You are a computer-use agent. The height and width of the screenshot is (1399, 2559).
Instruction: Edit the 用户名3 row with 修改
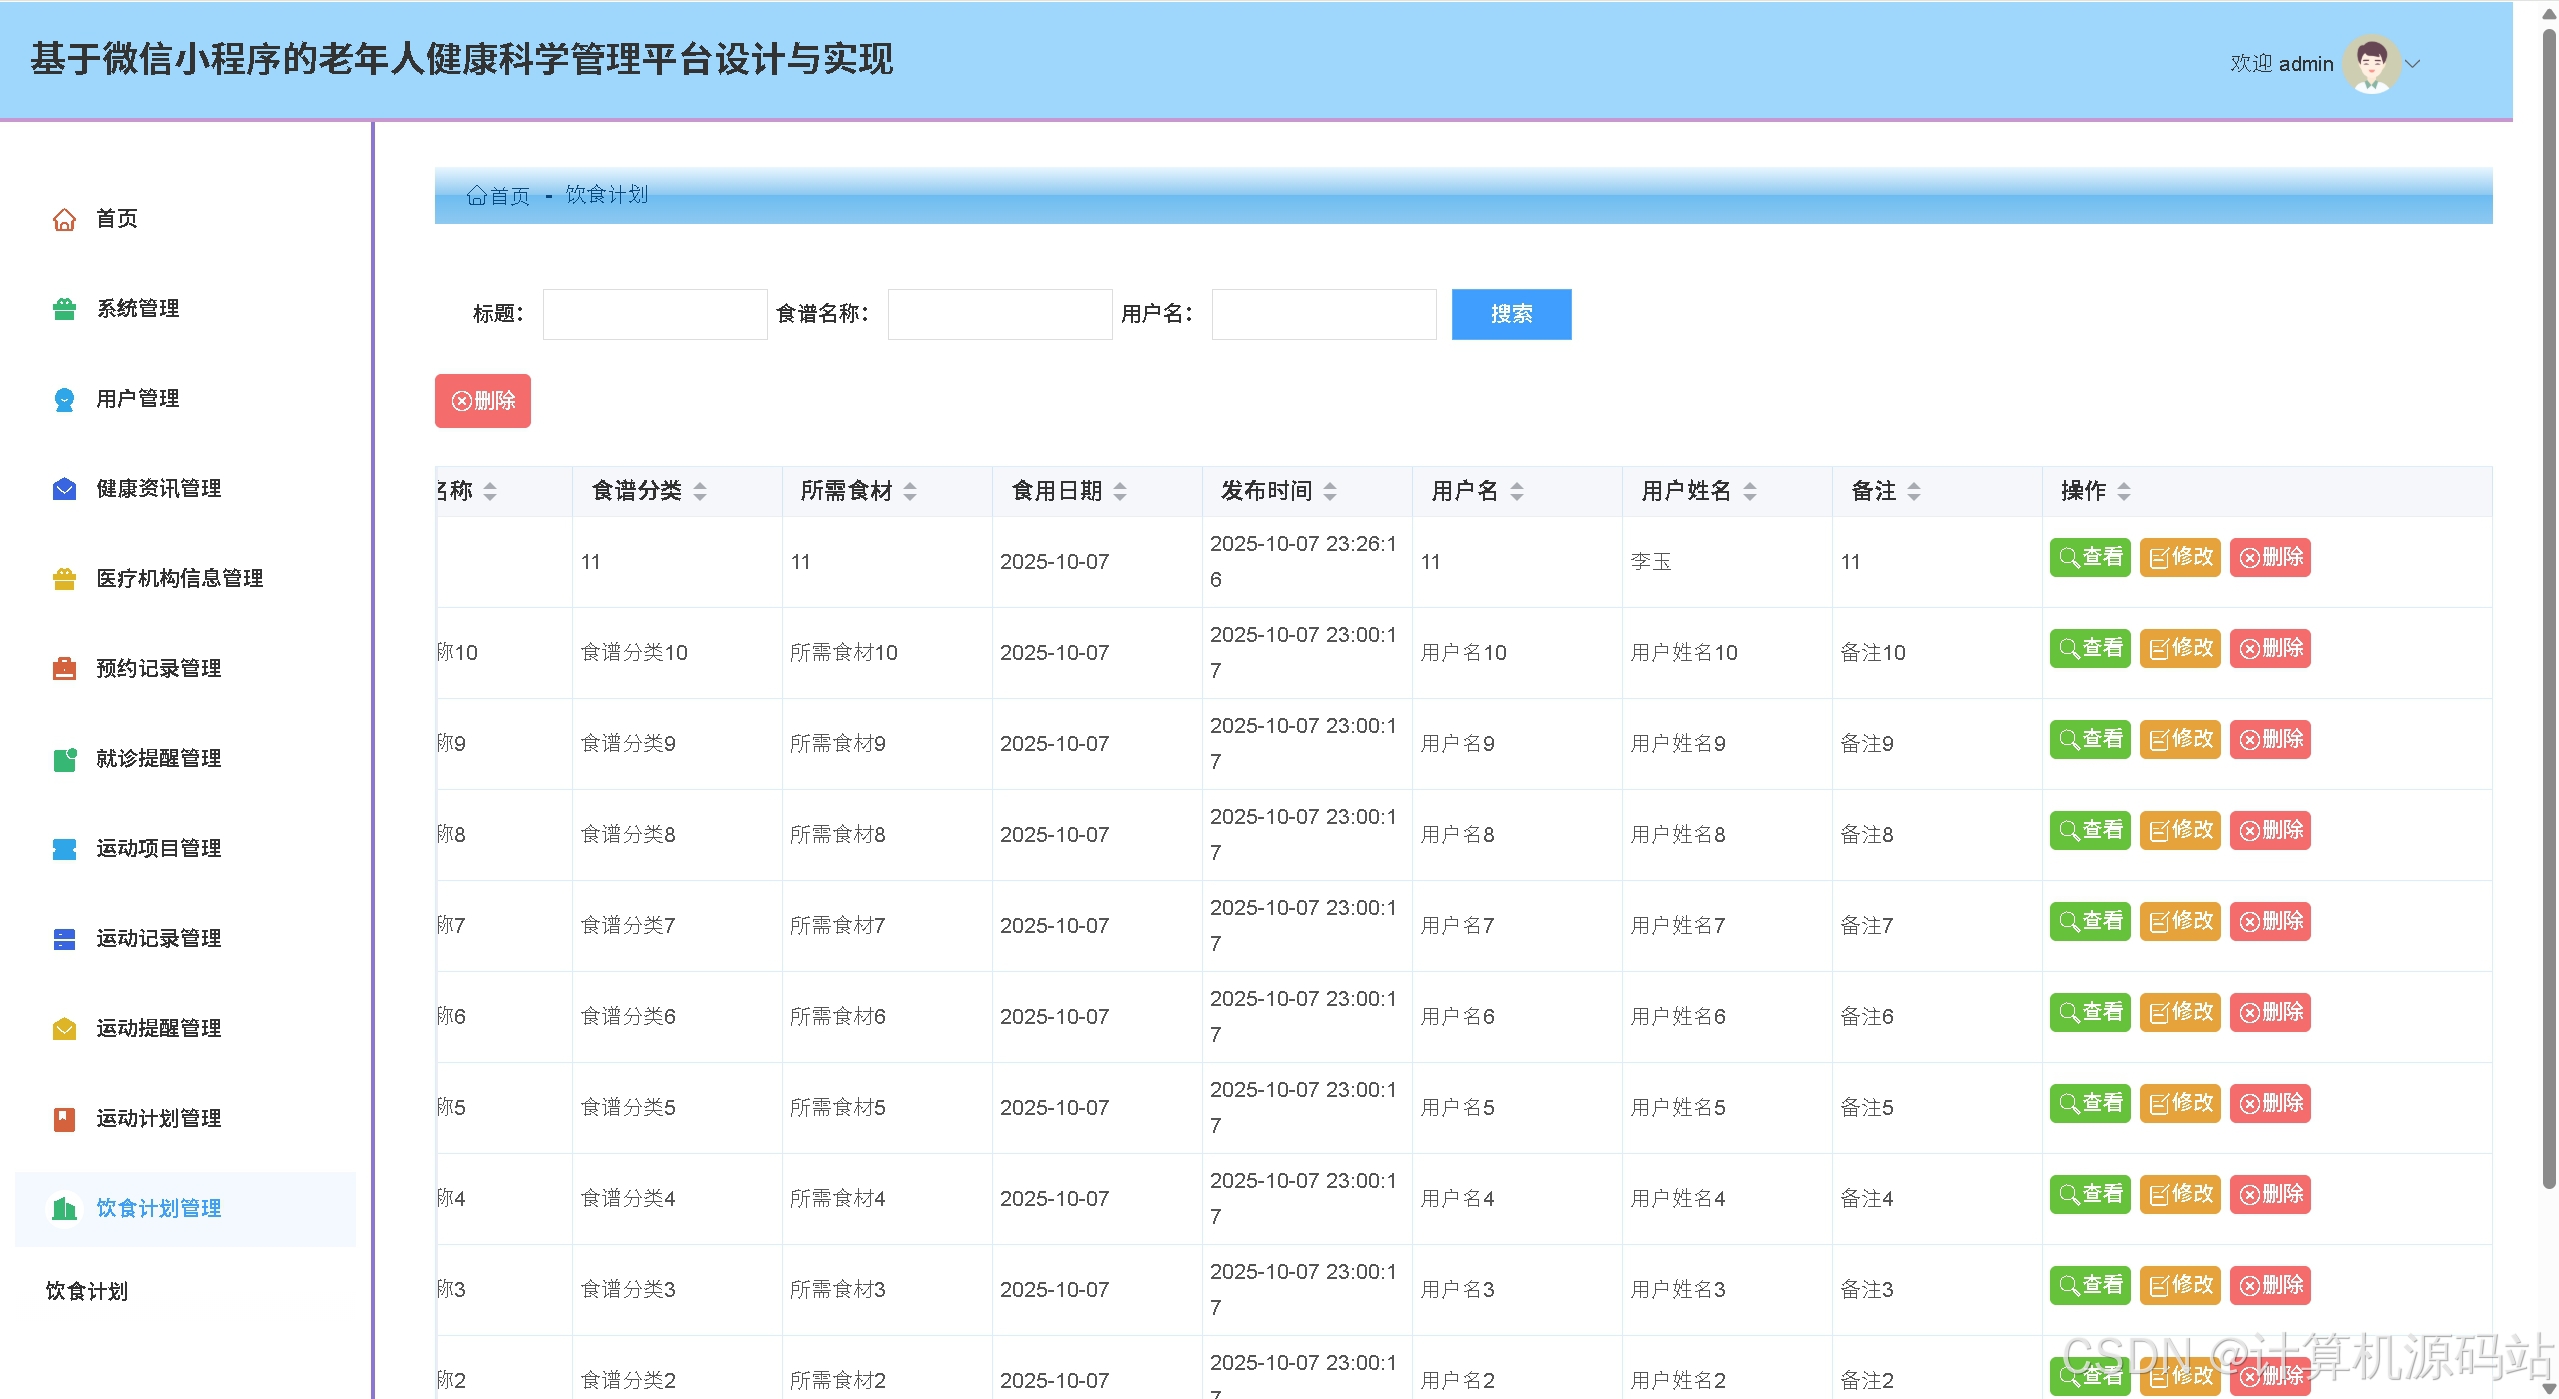(x=2180, y=1285)
